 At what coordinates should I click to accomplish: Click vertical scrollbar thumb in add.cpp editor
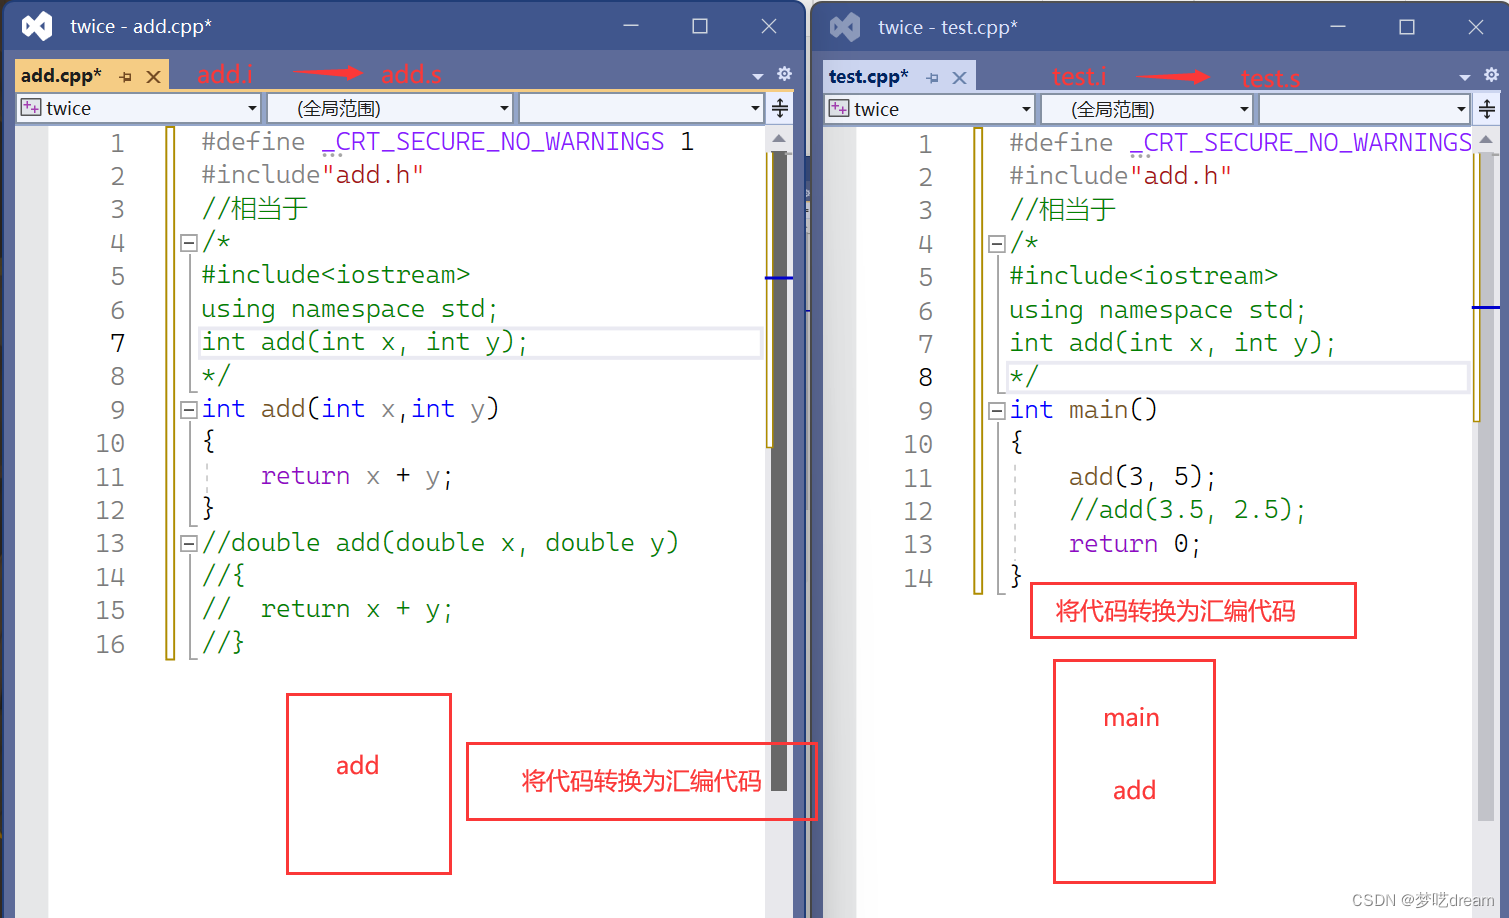point(779,470)
